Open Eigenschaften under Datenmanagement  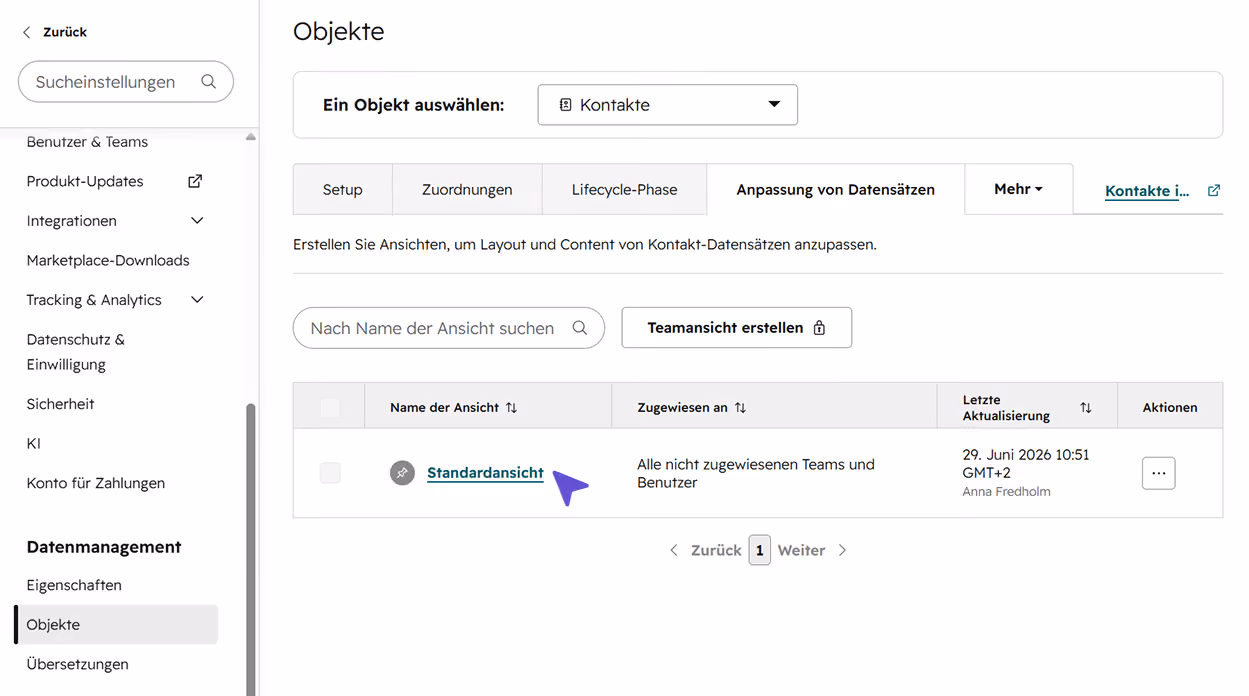pyautogui.click(x=74, y=585)
